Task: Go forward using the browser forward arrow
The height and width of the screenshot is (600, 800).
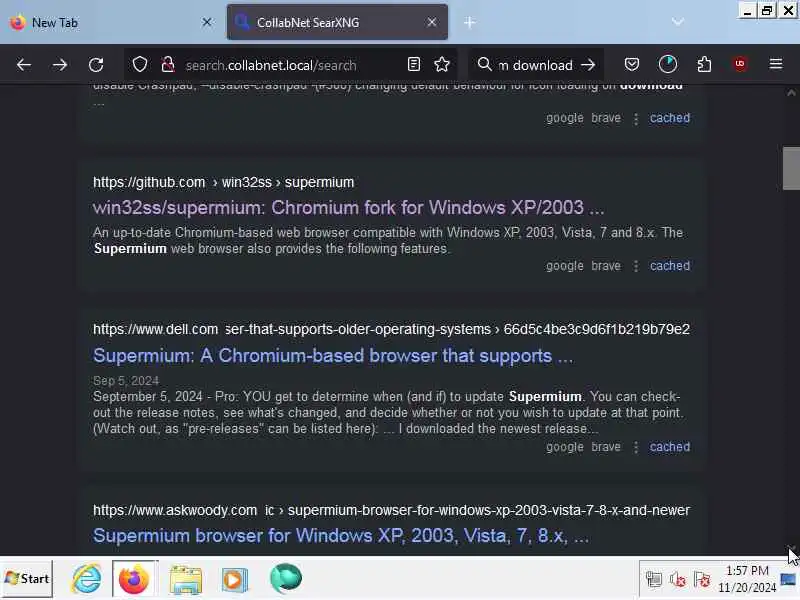Action: click(60, 65)
